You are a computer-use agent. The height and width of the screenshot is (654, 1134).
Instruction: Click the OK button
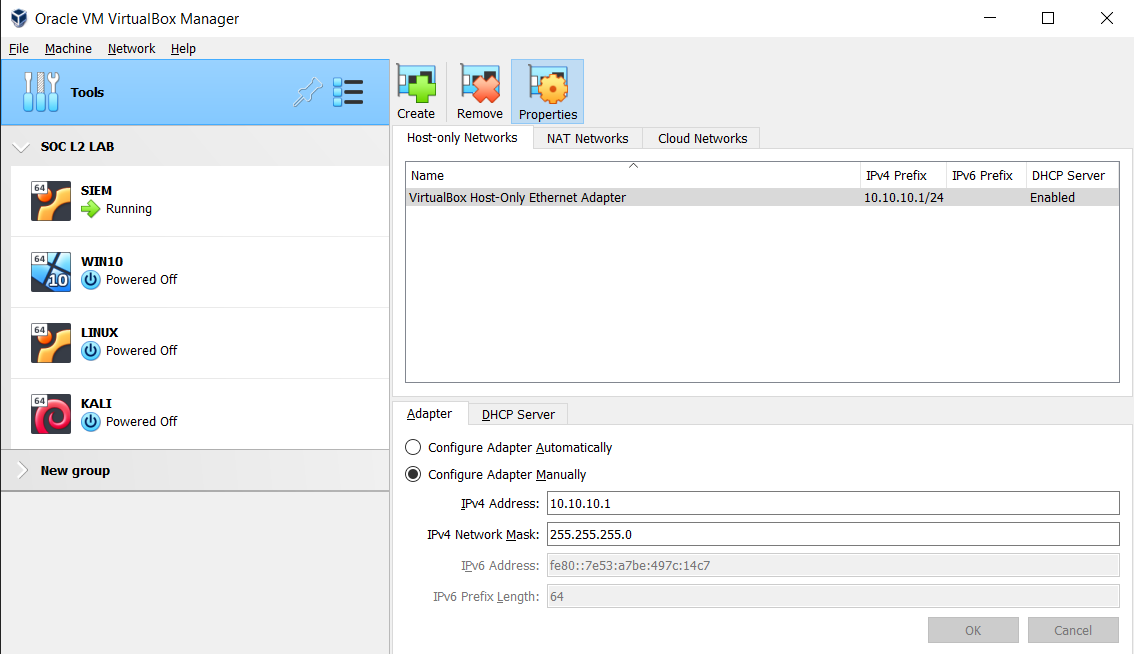(972, 630)
